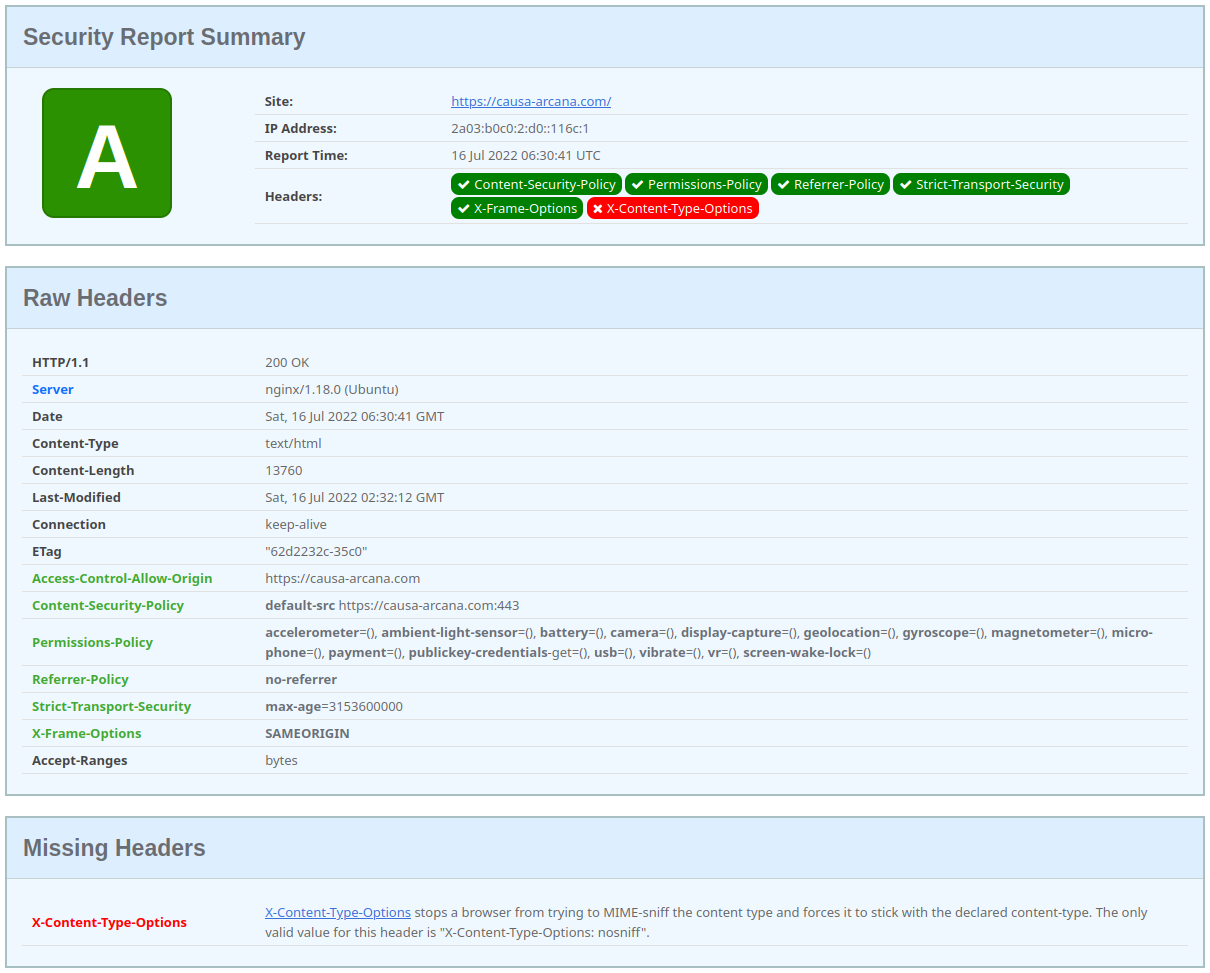This screenshot has width=1210, height=973.
Task: Open the causa-arcana.com site link
Action: pyautogui.click(x=530, y=101)
